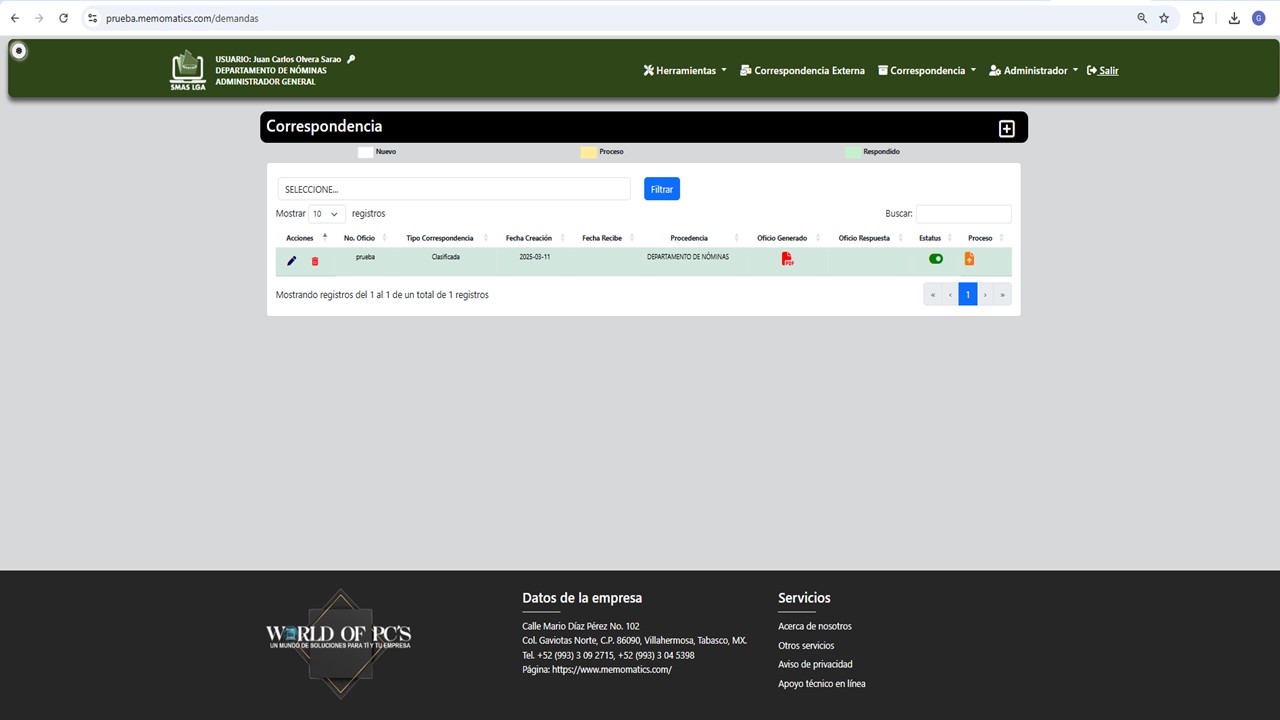The height and width of the screenshot is (720, 1280).
Task: Expand the Mostrar registros count selector
Action: pyautogui.click(x=327, y=214)
